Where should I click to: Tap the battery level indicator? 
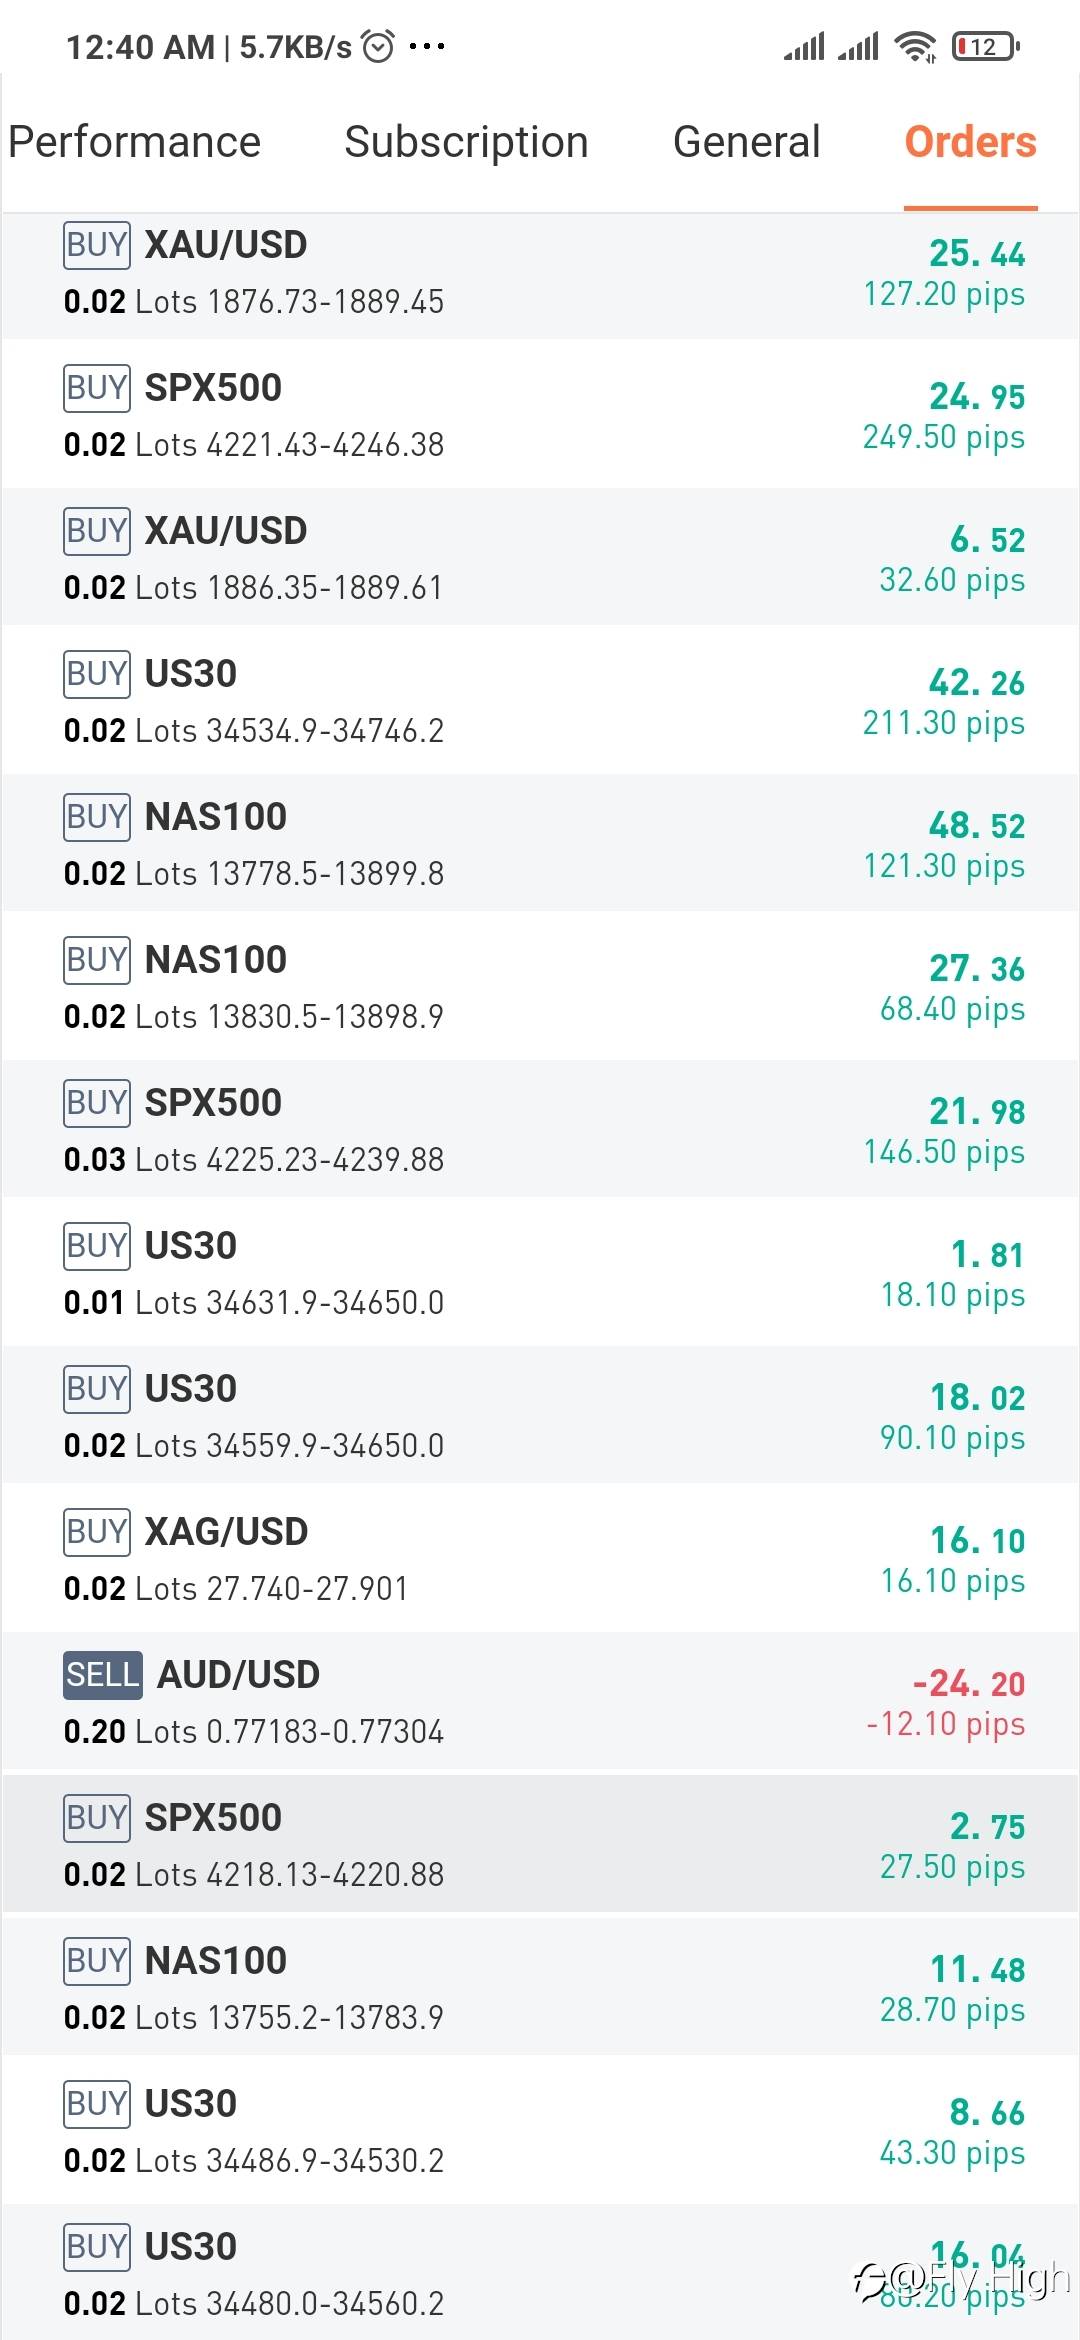[x=985, y=46]
